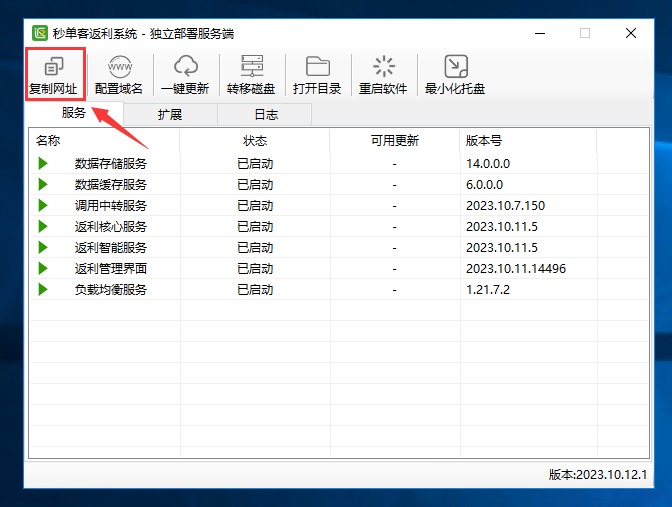
Task: Click version number 14.0.0.0
Action: pyautogui.click(x=488, y=164)
